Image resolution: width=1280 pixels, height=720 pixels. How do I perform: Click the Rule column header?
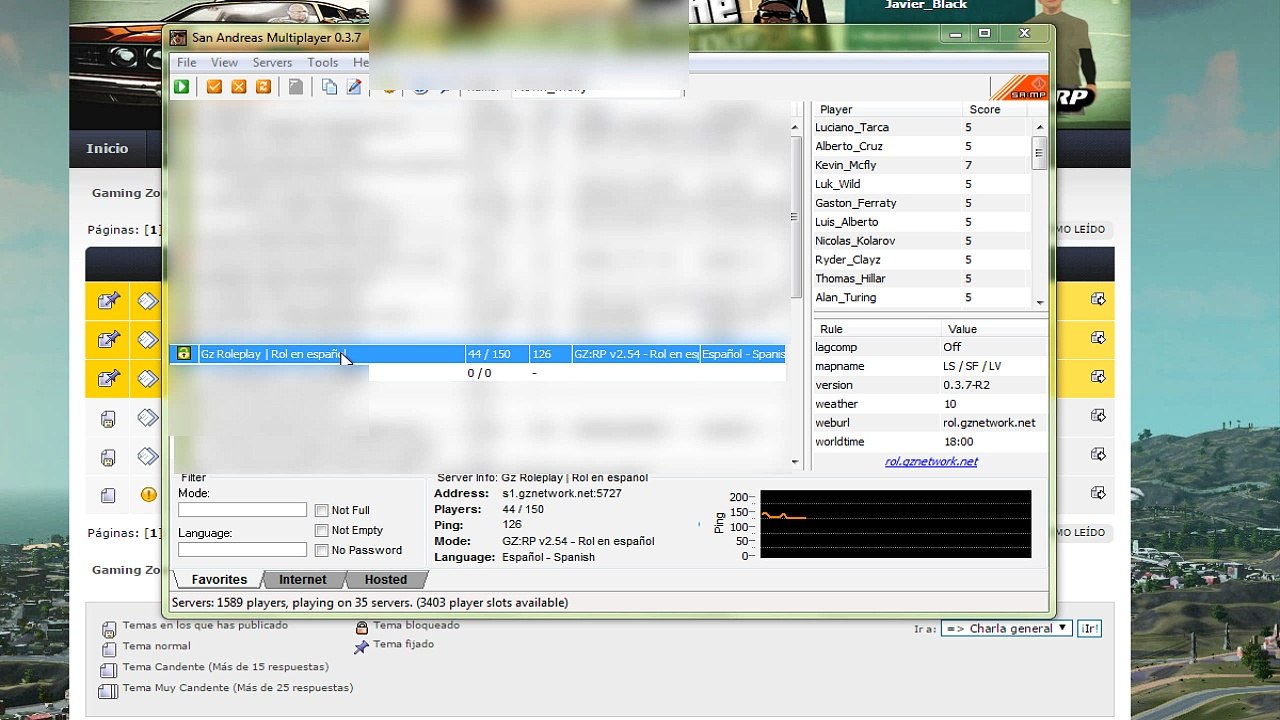[877, 329]
